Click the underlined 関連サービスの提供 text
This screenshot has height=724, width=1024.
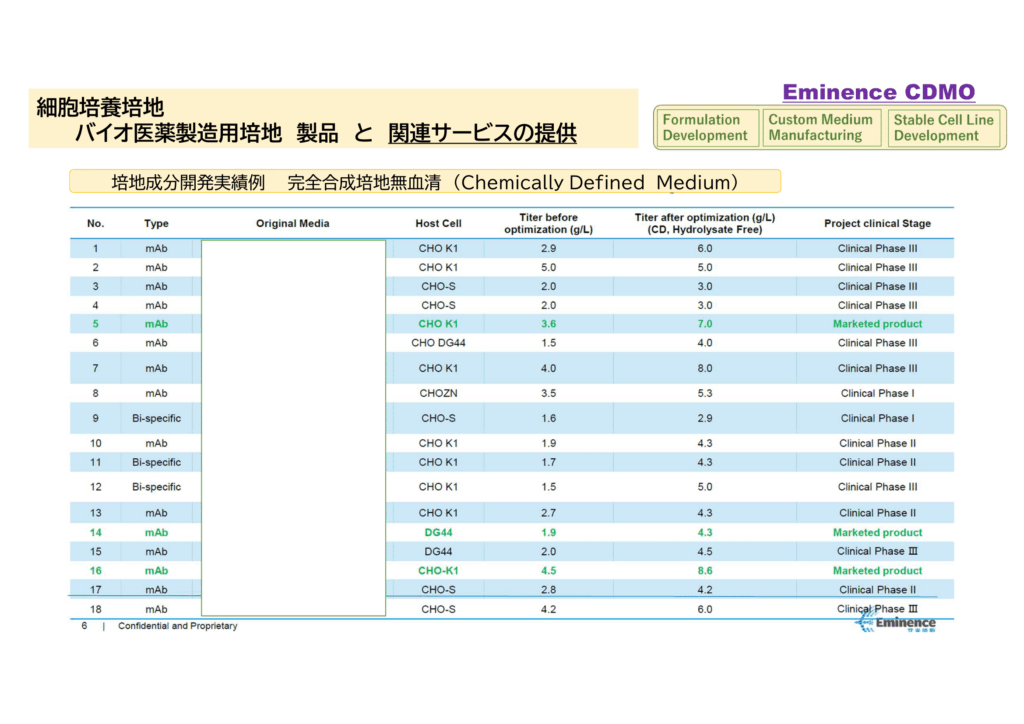point(482,133)
